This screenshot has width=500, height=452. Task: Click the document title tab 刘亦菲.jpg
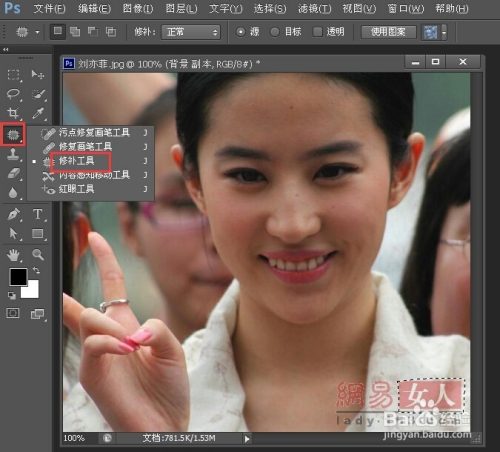[168, 63]
